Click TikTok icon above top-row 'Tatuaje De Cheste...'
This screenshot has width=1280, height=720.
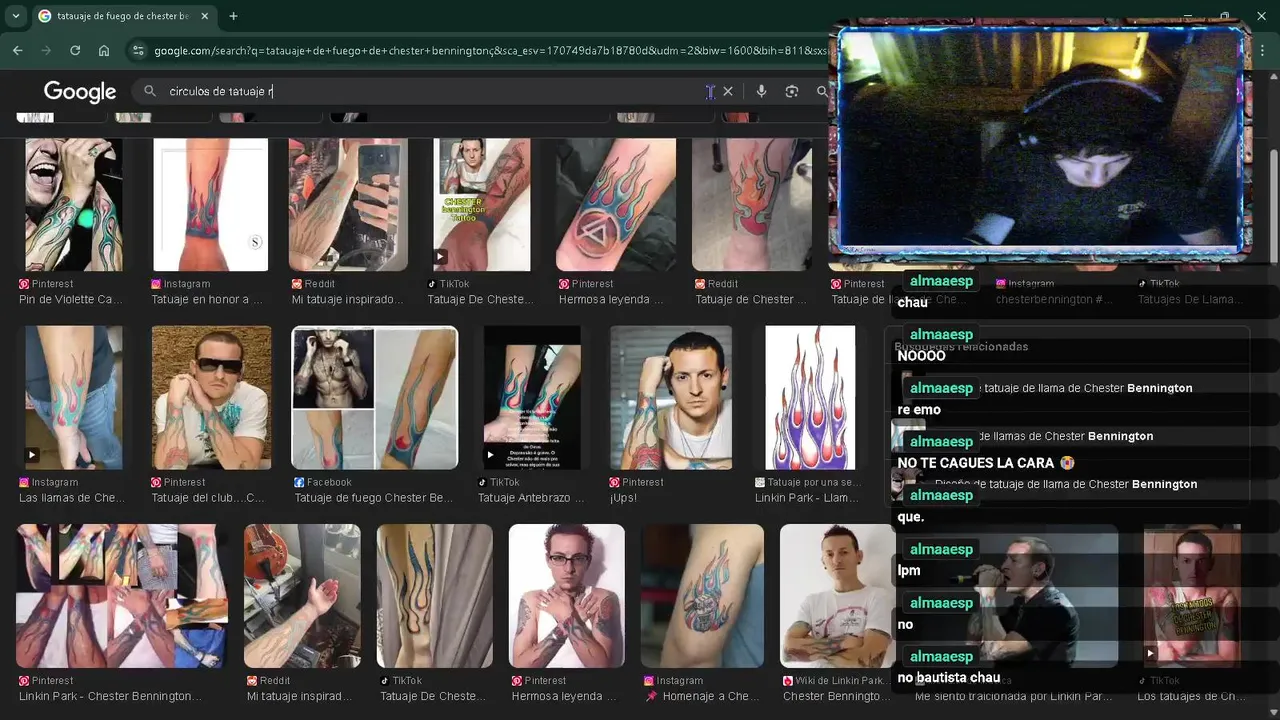[432, 284]
